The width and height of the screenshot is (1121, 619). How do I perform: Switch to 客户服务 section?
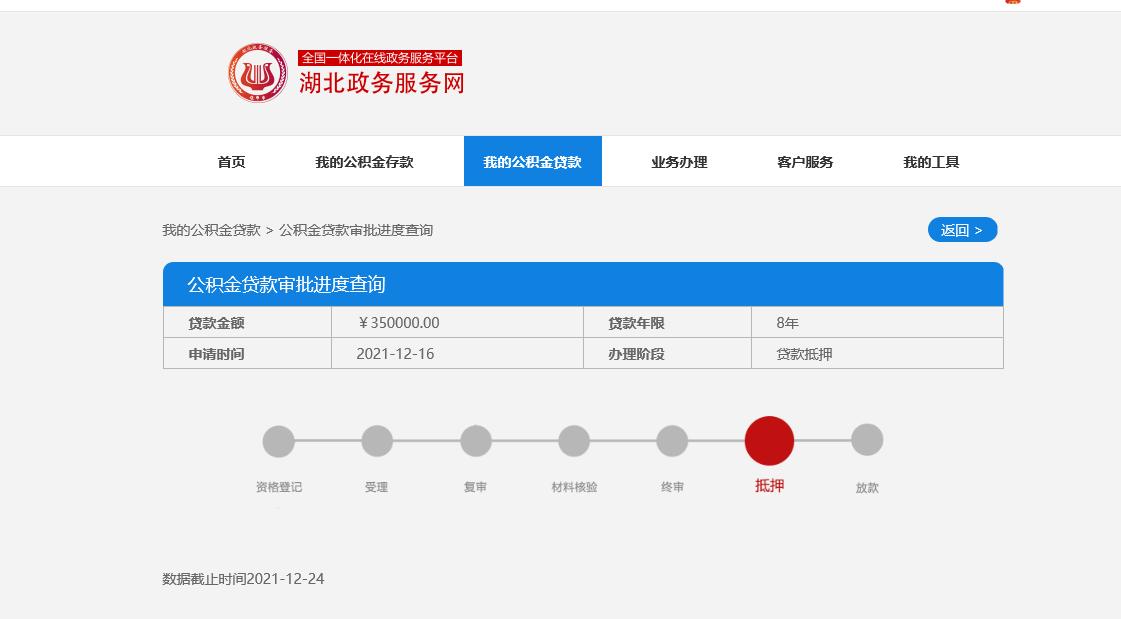pyautogui.click(x=804, y=161)
